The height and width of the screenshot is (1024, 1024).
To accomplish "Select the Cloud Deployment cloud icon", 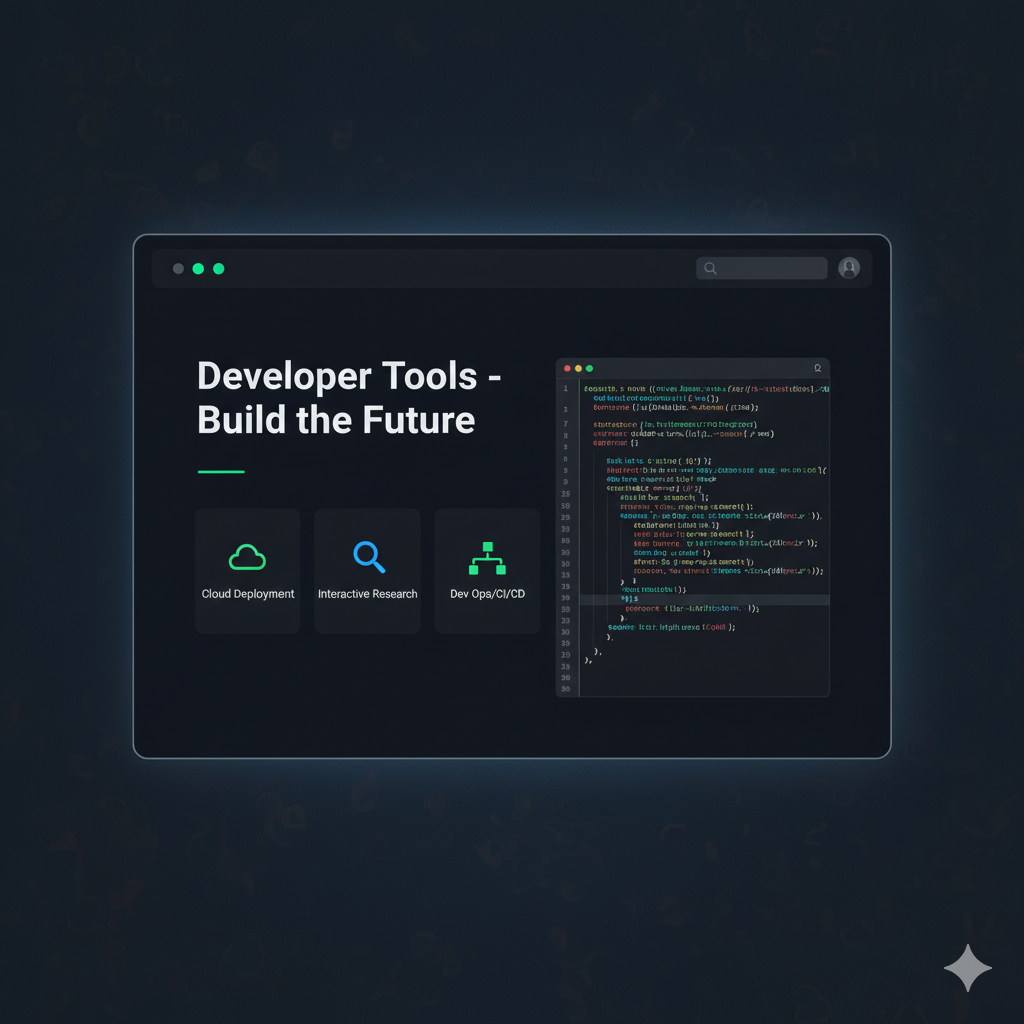I will click(247, 557).
